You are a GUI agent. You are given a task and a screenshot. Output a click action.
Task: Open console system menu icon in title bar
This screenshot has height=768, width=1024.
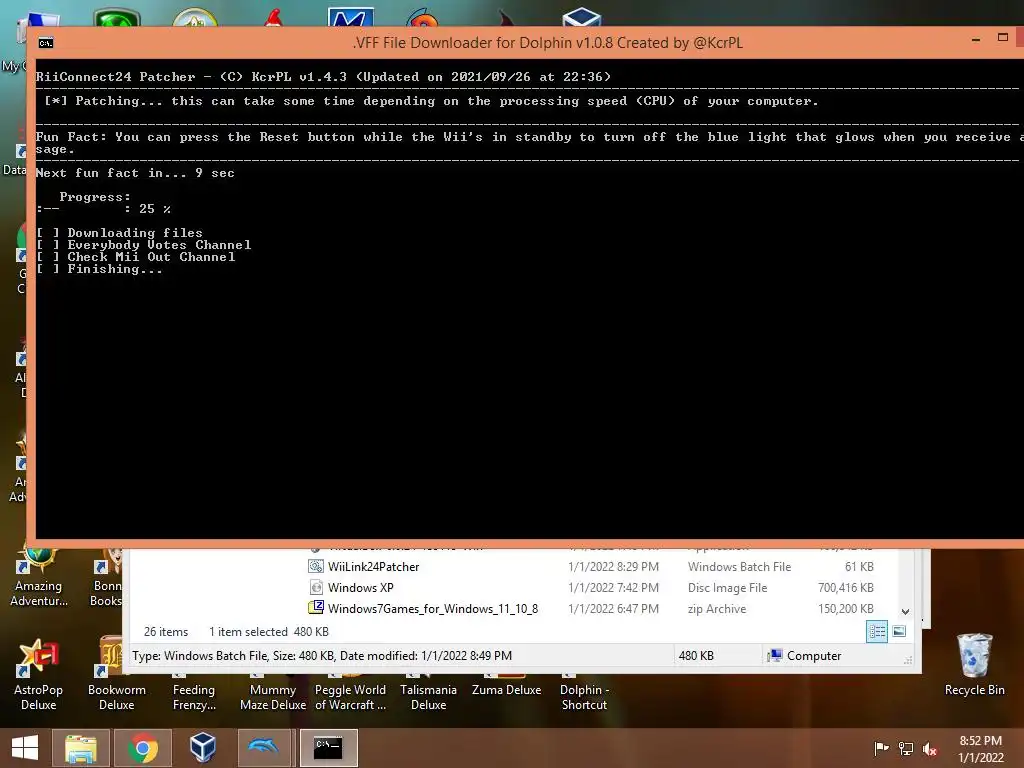point(46,43)
